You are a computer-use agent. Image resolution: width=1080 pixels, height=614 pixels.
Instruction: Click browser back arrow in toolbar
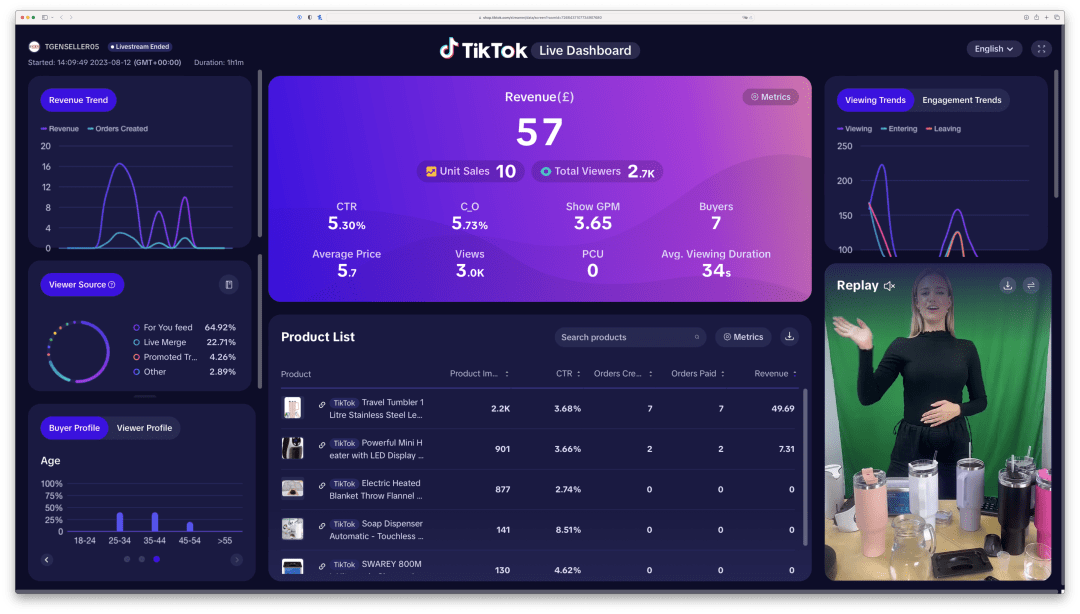point(61,17)
